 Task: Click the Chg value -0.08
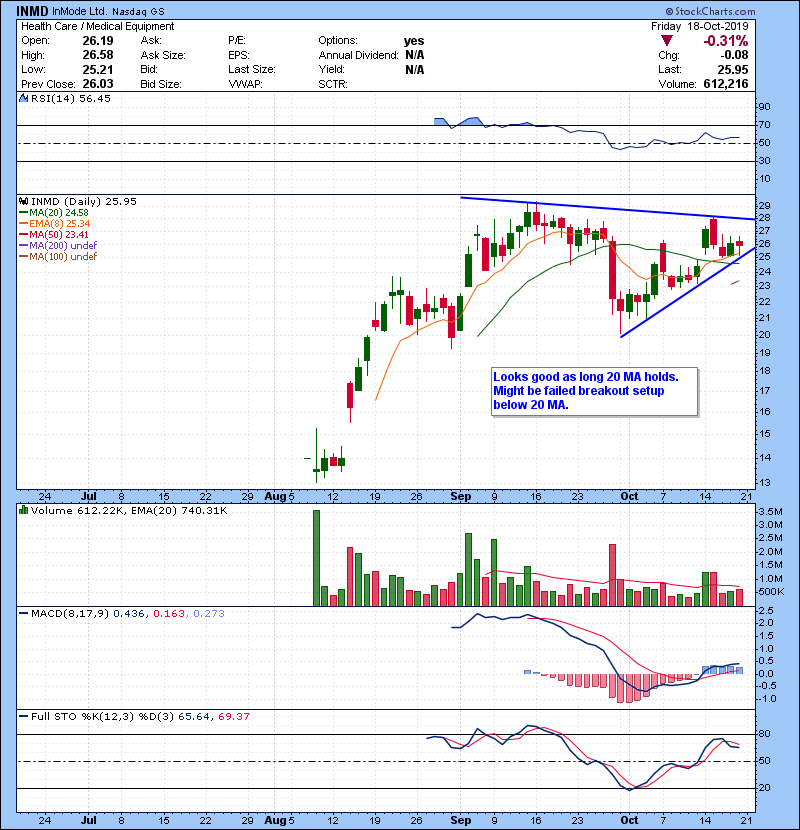pos(734,55)
